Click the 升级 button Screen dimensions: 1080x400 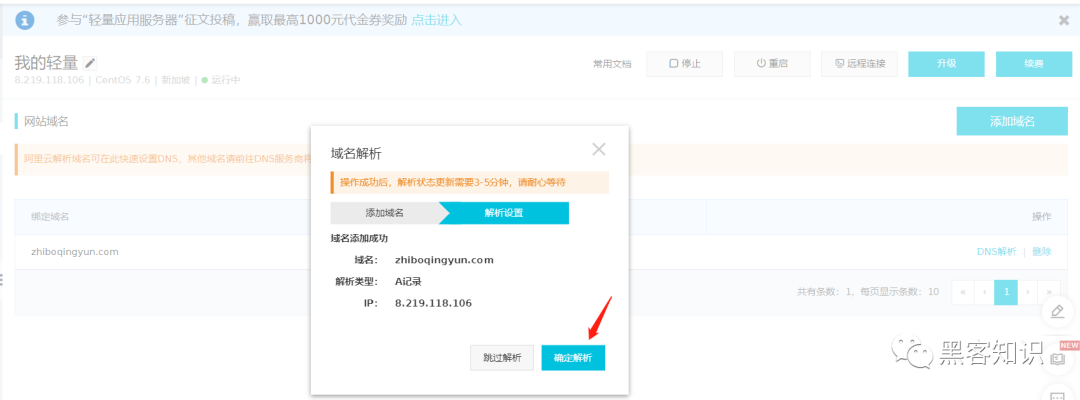pos(946,63)
